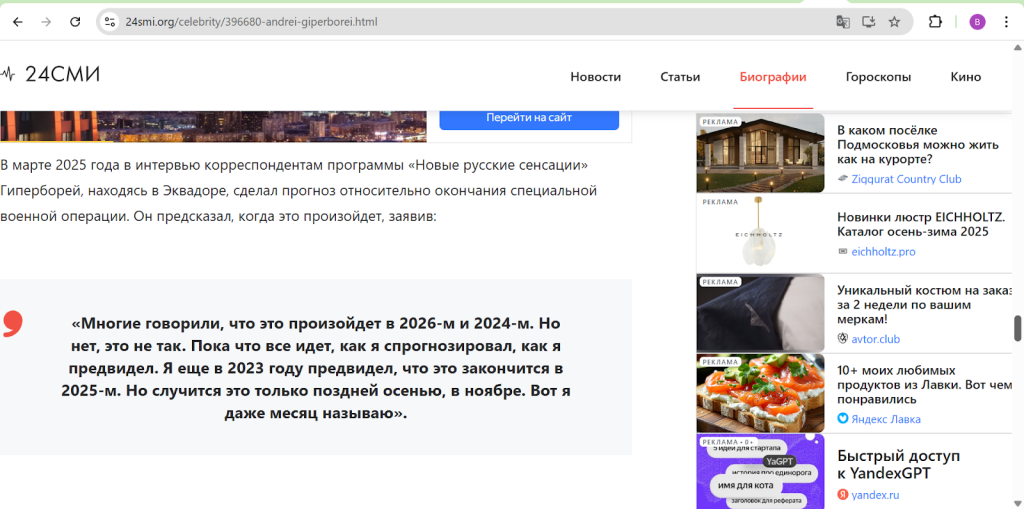This screenshot has height=509, width=1024.
Task: Open the Новости menu item
Action: tap(595, 77)
